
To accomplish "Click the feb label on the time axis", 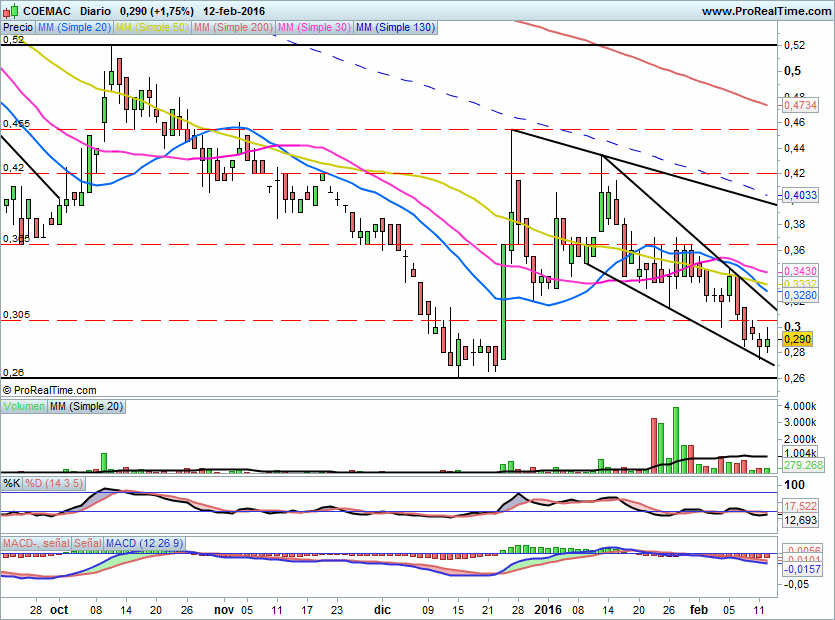I will point(698,610).
